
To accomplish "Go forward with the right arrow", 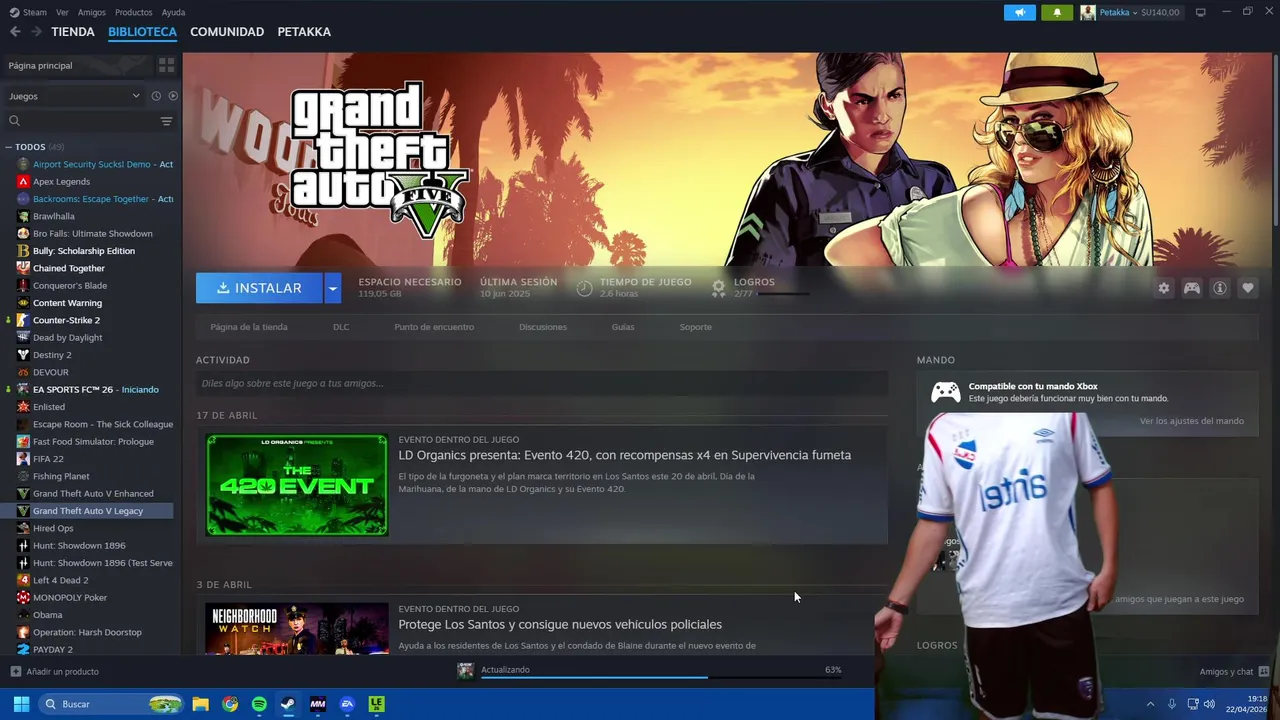I will (x=36, y=32).
